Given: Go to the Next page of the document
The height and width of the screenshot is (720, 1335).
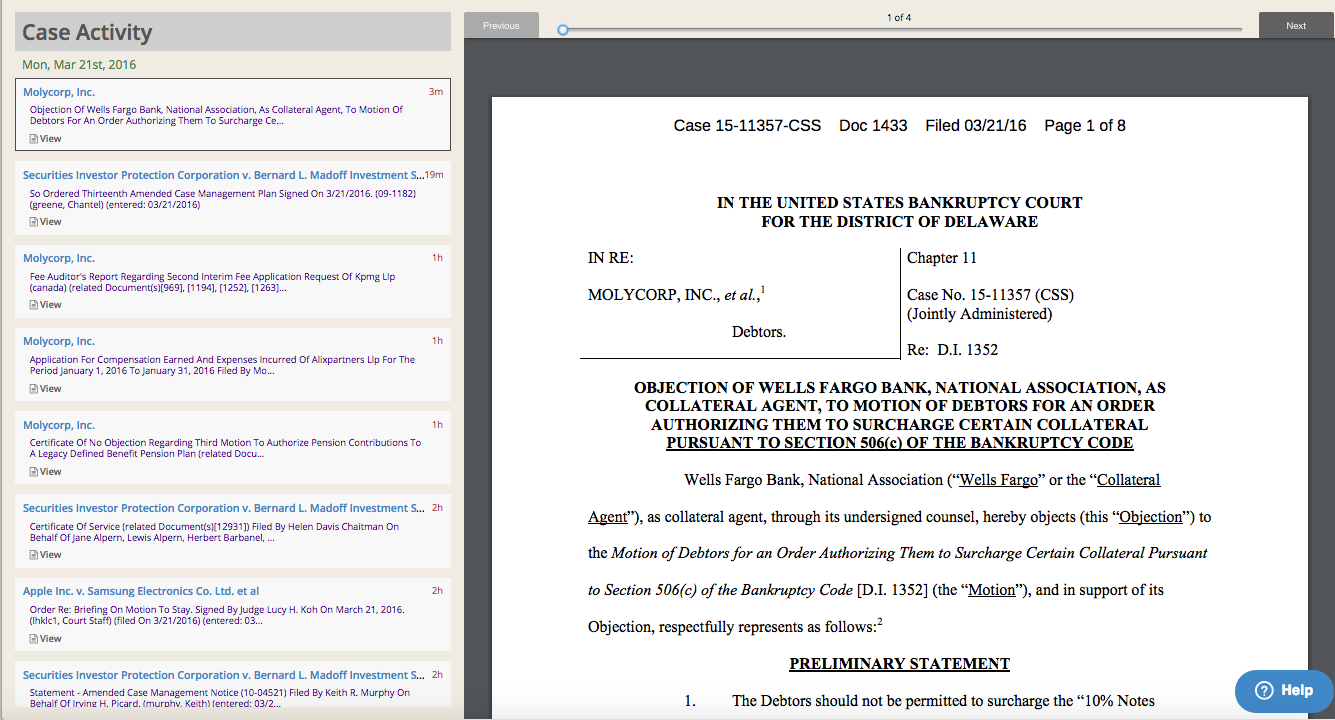Looking at the screenshot, I should tap(1296, 25).
